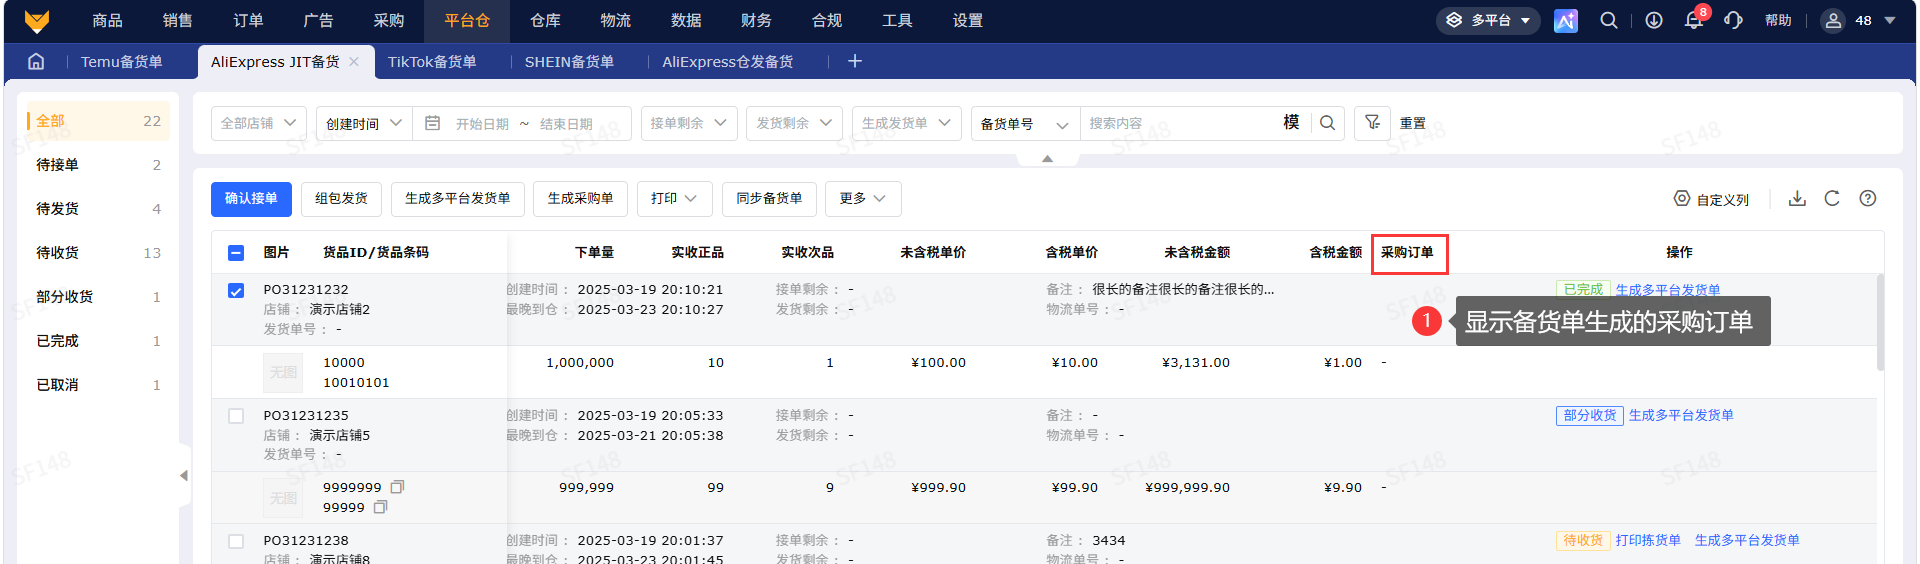Open the download center icon in header

click(x=1654, y=20)
